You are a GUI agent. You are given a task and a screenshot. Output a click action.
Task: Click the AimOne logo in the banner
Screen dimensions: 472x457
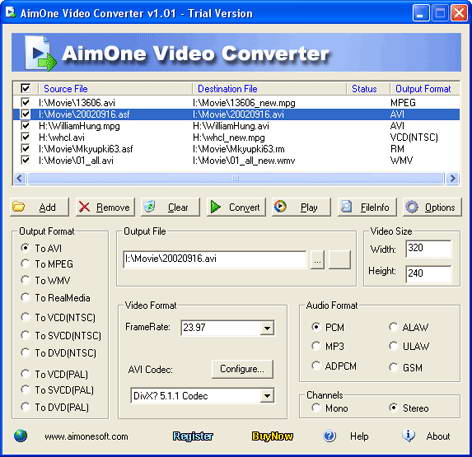click(41, 53)
